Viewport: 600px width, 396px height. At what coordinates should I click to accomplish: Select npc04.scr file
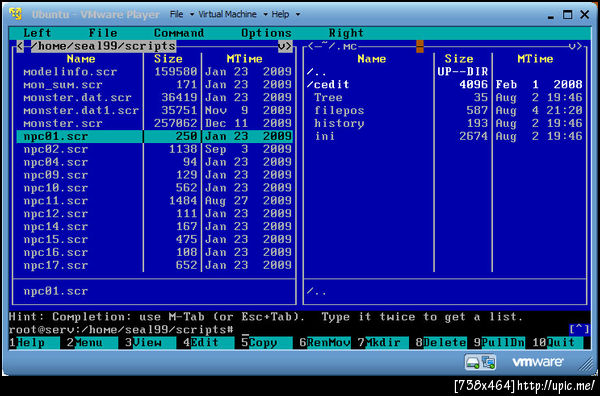click(155, 162)
